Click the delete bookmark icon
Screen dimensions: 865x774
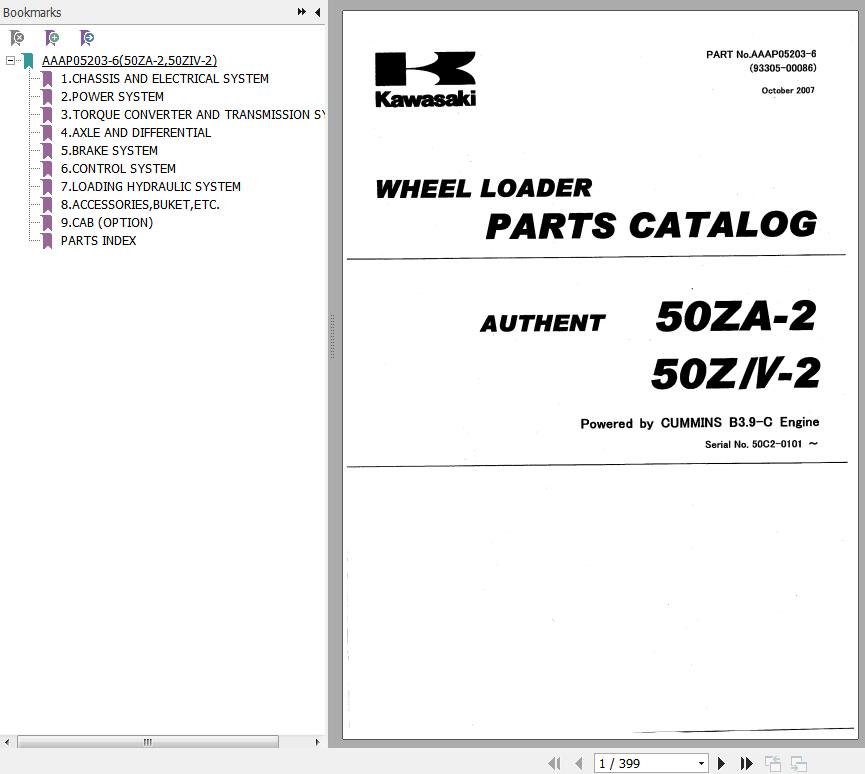point(17,38)
